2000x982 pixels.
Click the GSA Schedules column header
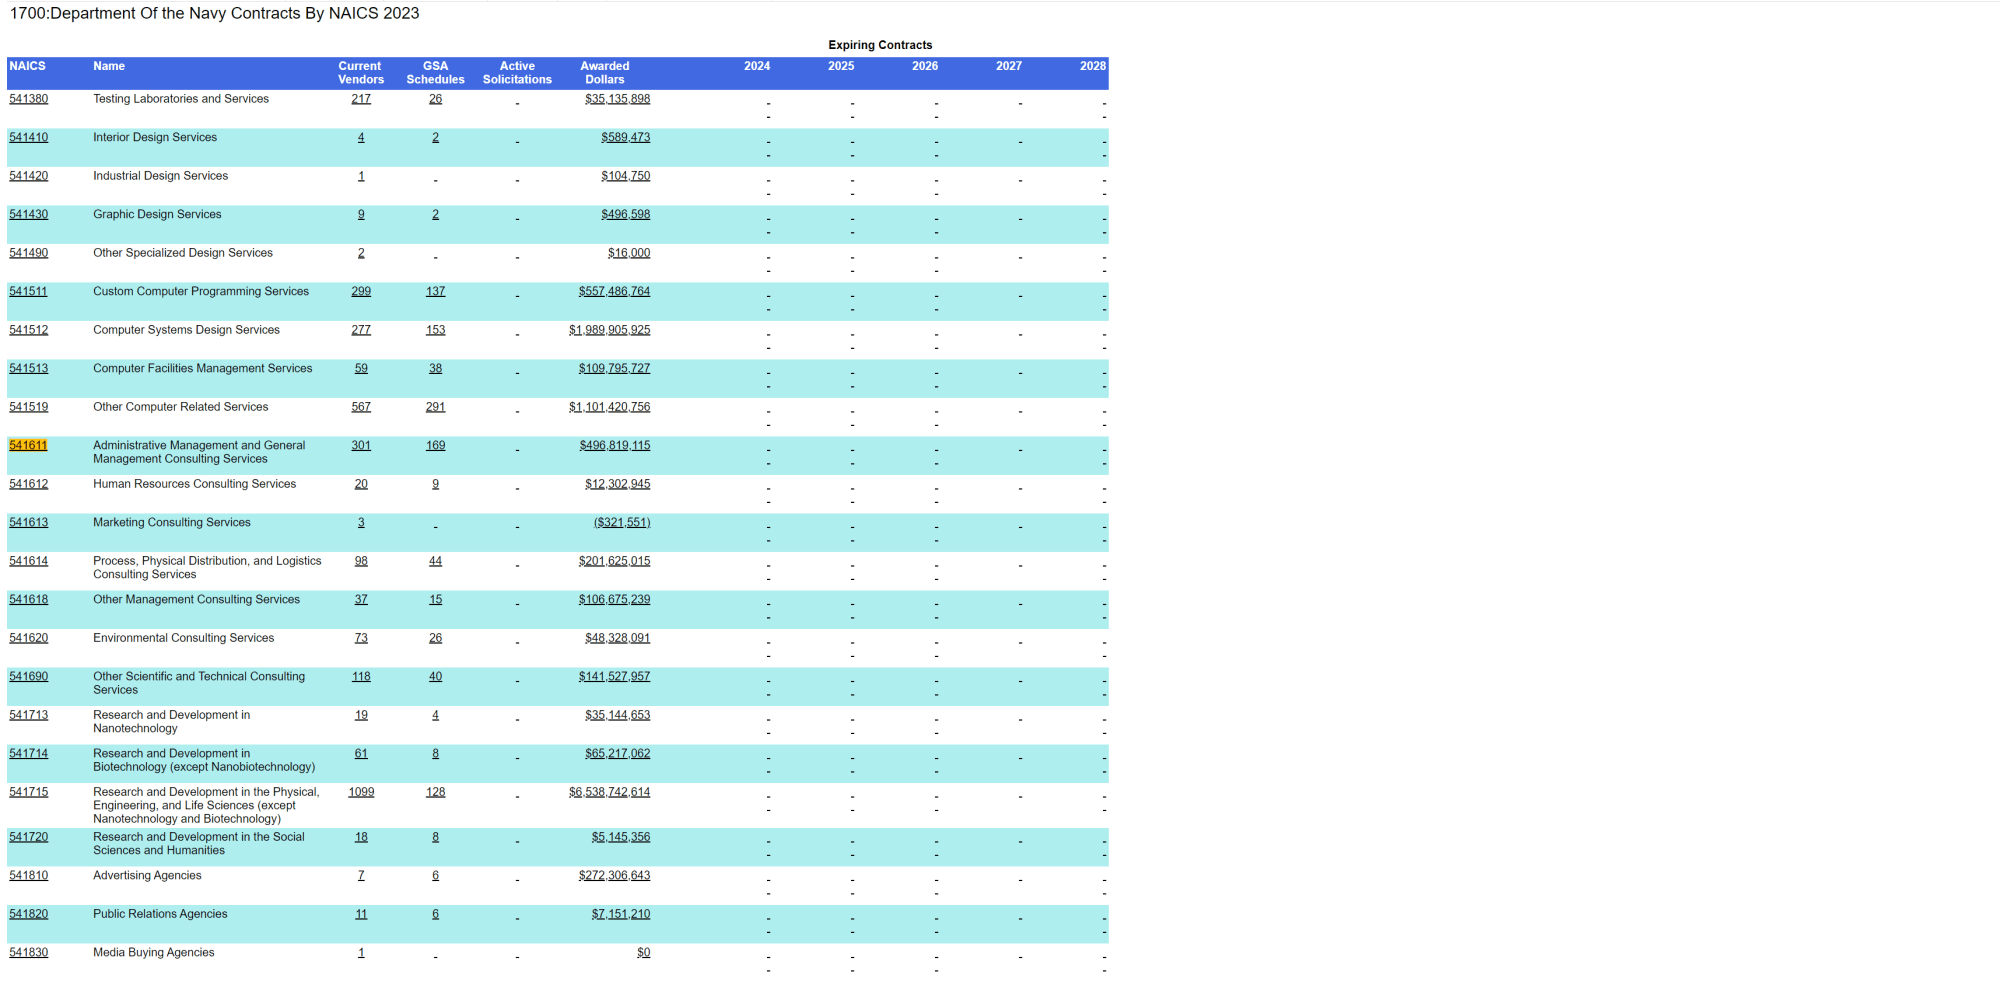[435, 73]
